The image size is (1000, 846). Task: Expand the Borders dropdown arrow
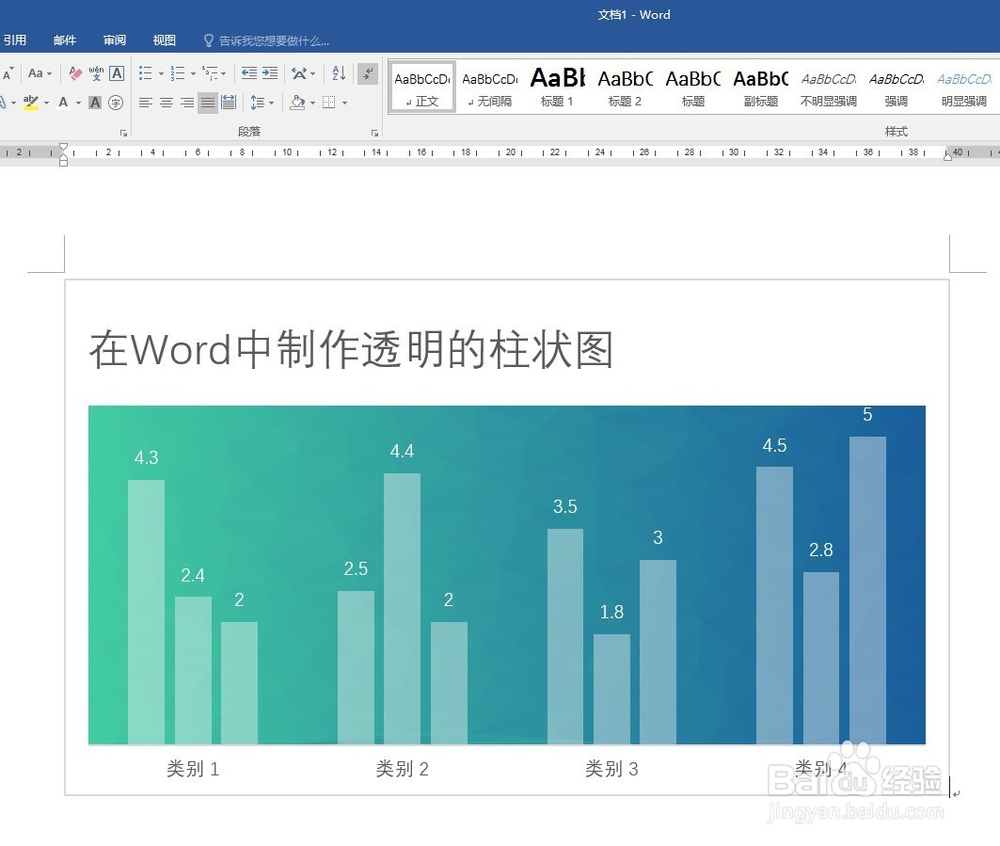tap(343, 100)
